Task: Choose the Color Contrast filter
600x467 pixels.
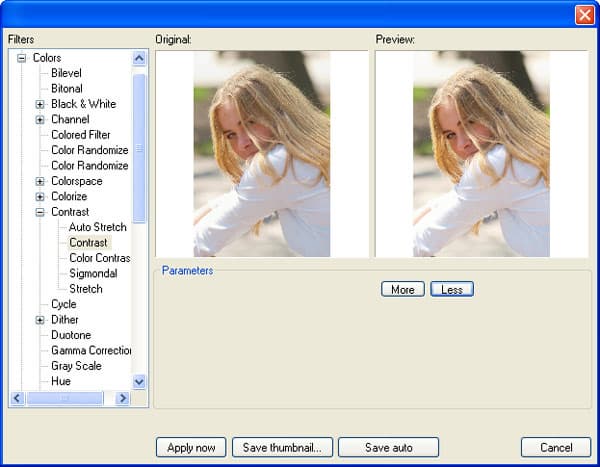Action: point(99,258)
